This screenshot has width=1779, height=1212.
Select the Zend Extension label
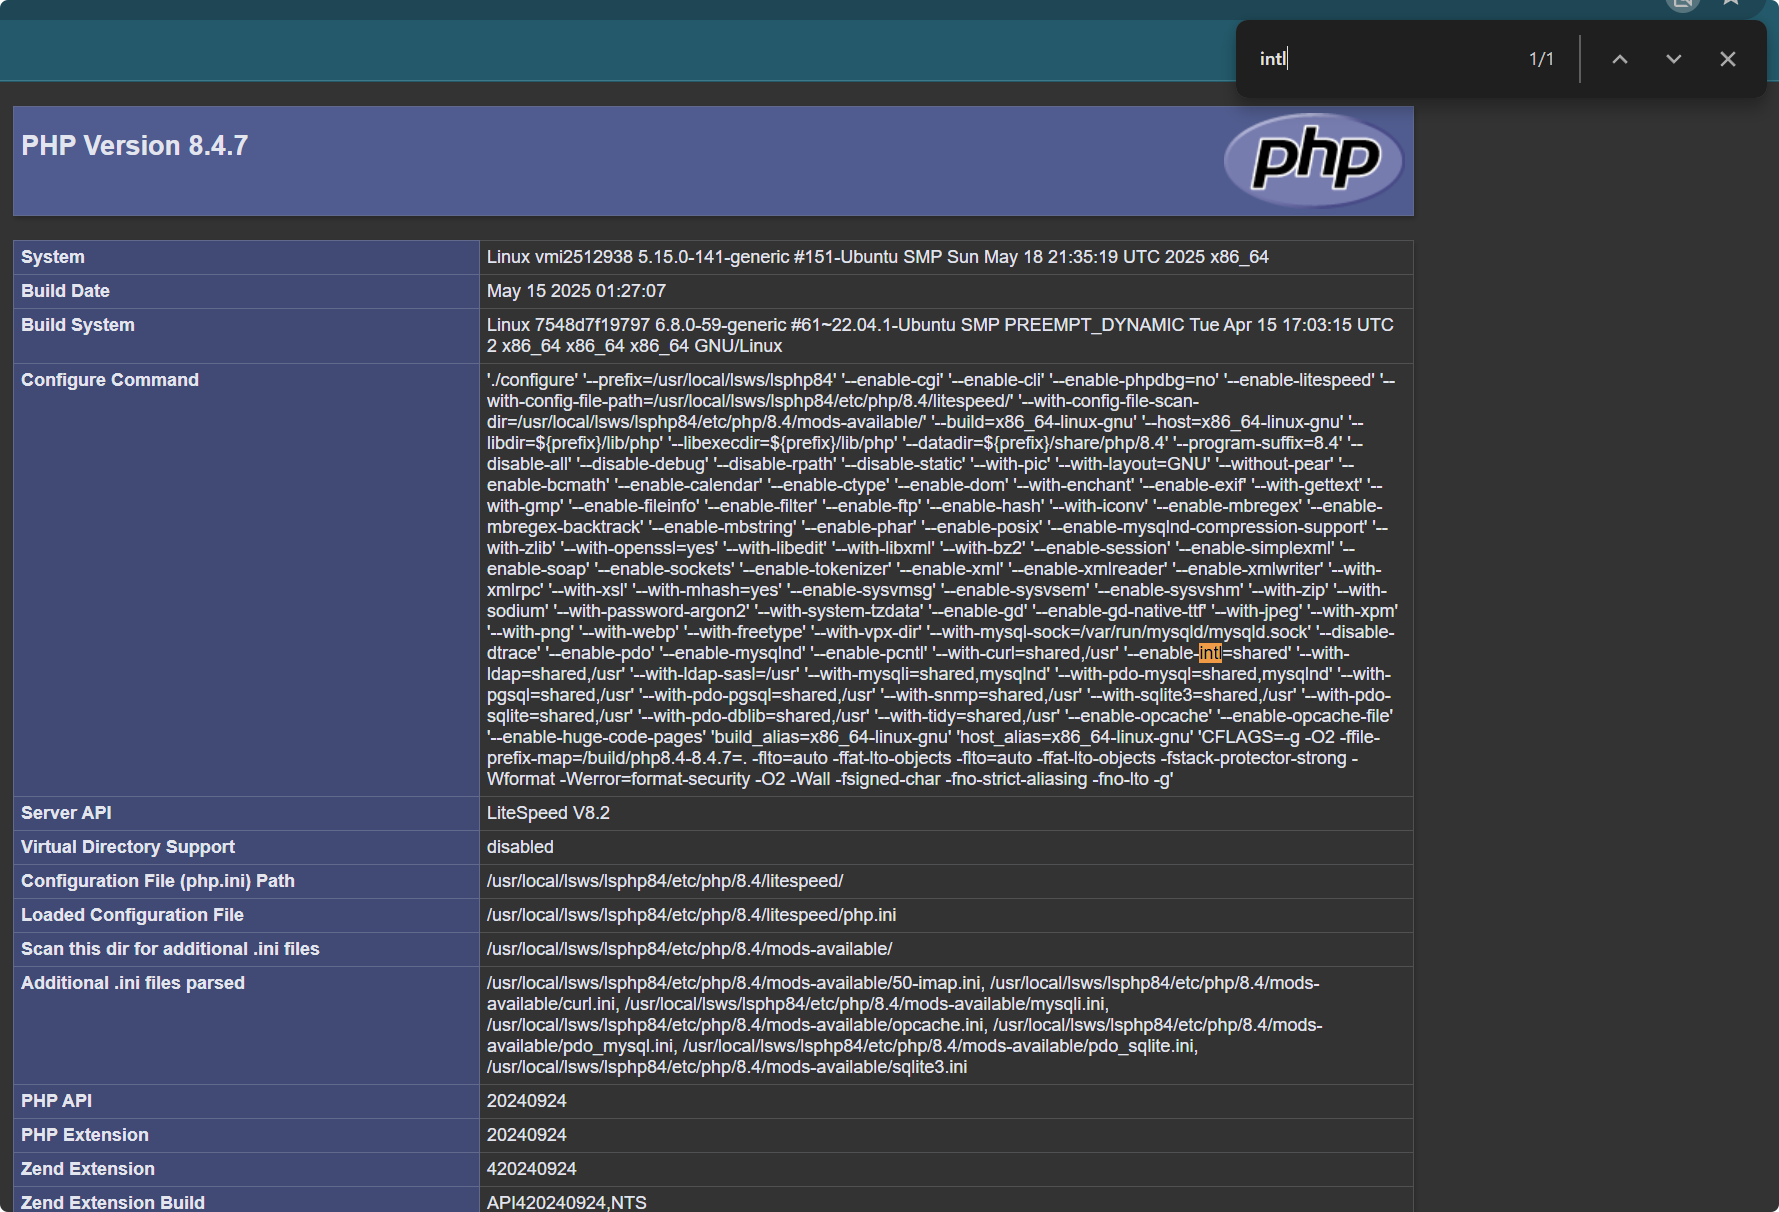click(x=88, y=1169)
